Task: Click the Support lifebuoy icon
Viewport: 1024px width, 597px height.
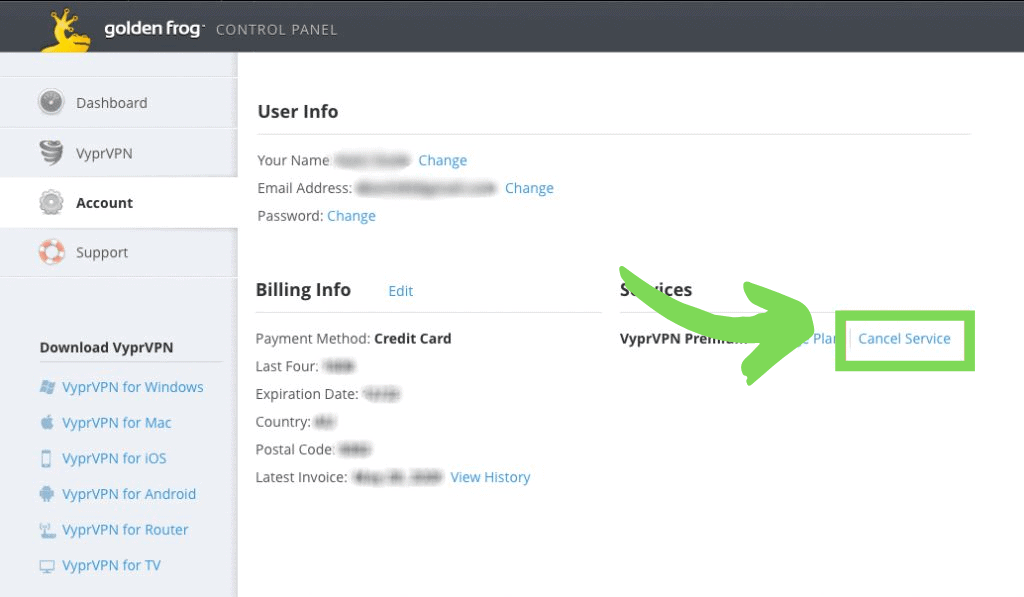Action: [51, 251]
